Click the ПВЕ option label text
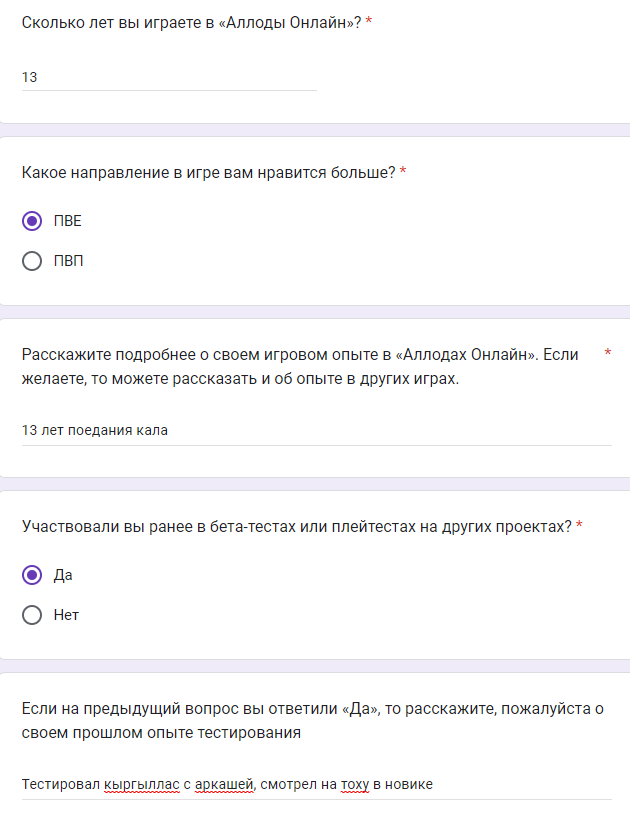 click(68, 221)
